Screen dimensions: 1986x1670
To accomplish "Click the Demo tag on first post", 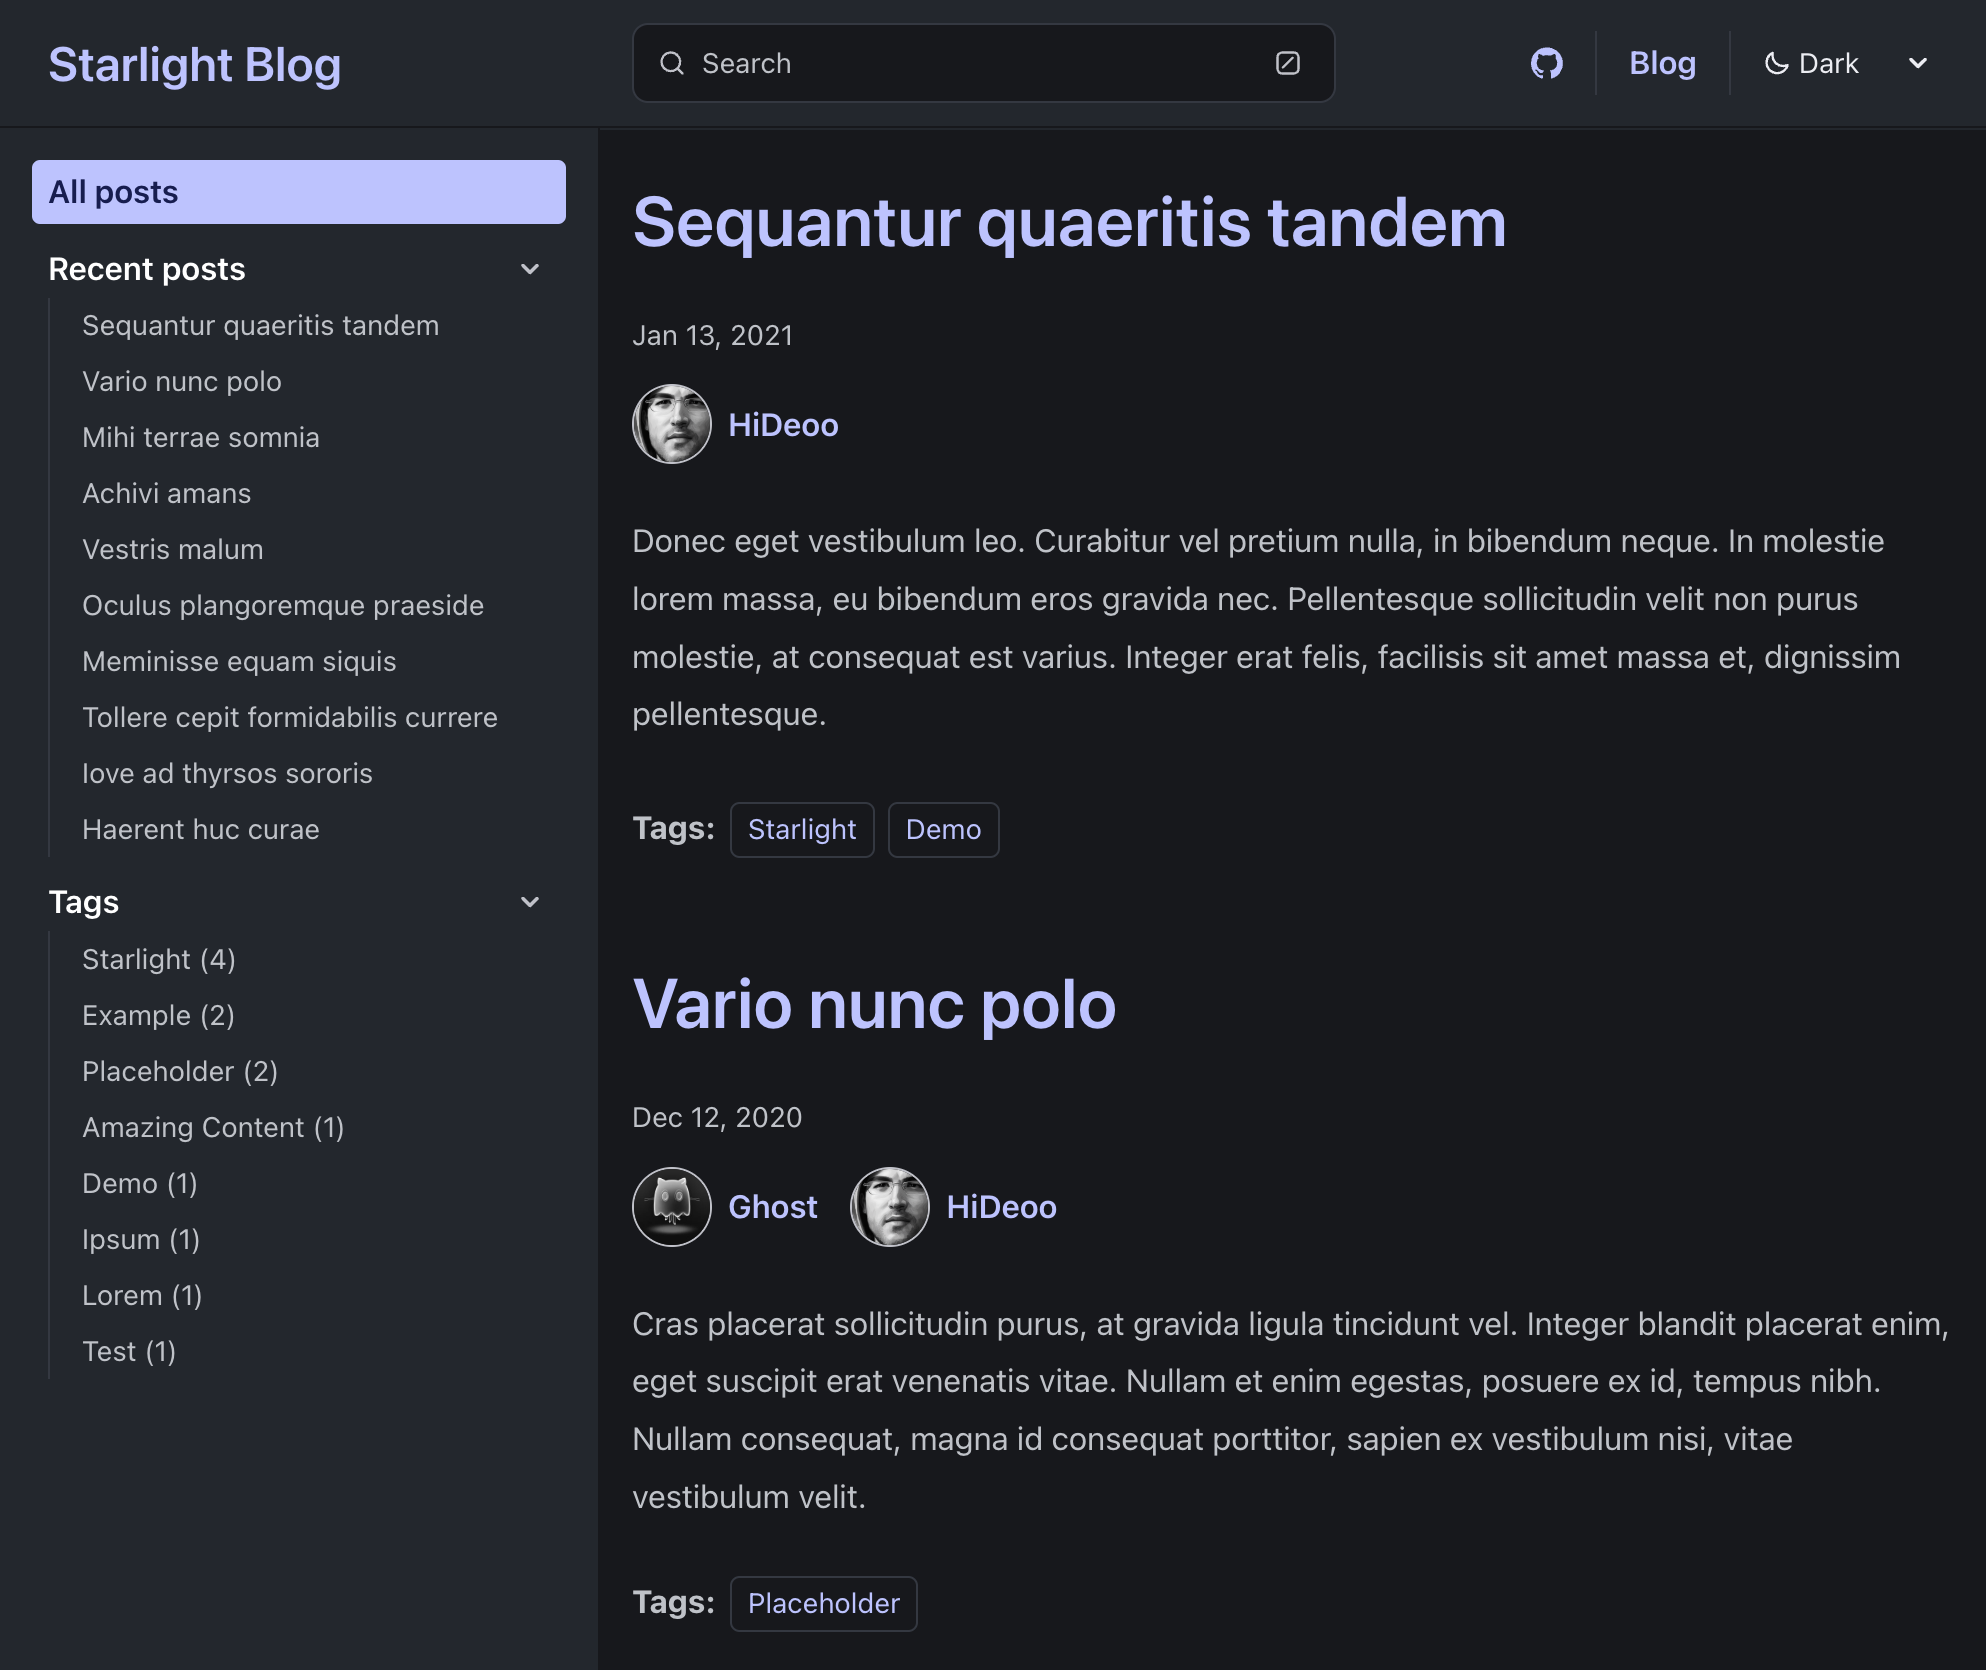I will (x=942, y=828).
